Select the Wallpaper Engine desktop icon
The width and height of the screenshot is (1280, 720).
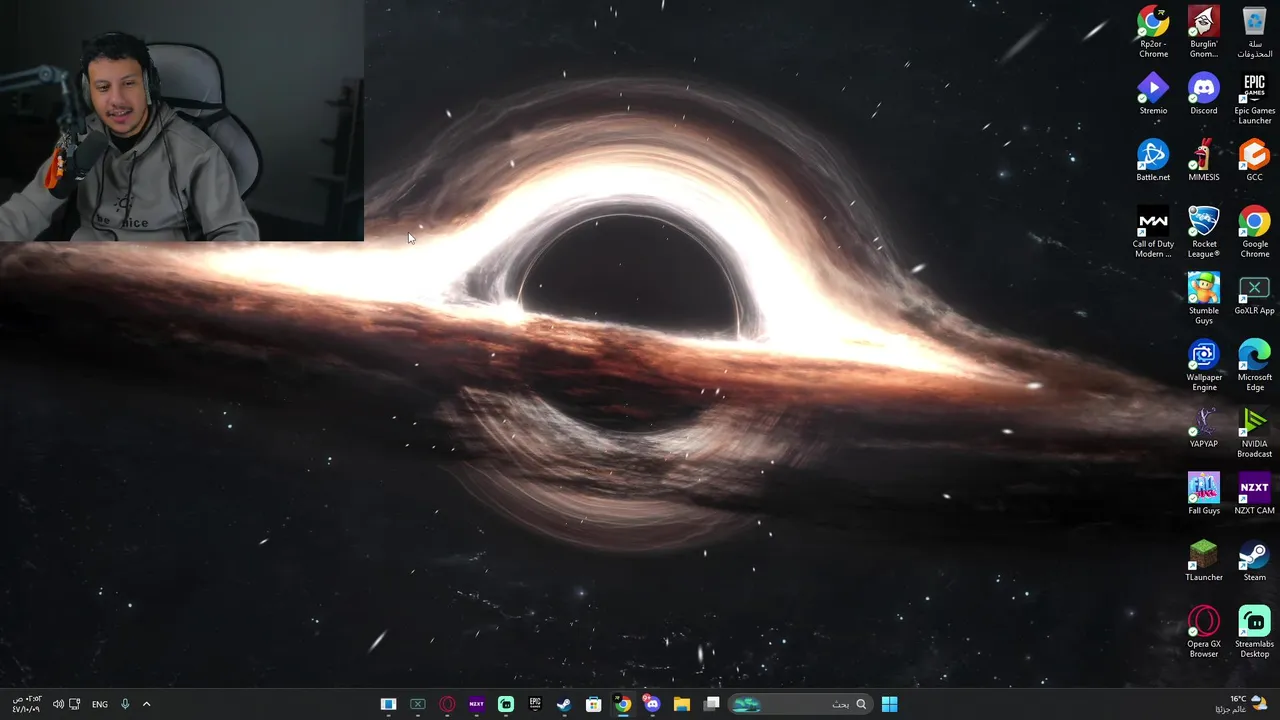click(1204, 366)
